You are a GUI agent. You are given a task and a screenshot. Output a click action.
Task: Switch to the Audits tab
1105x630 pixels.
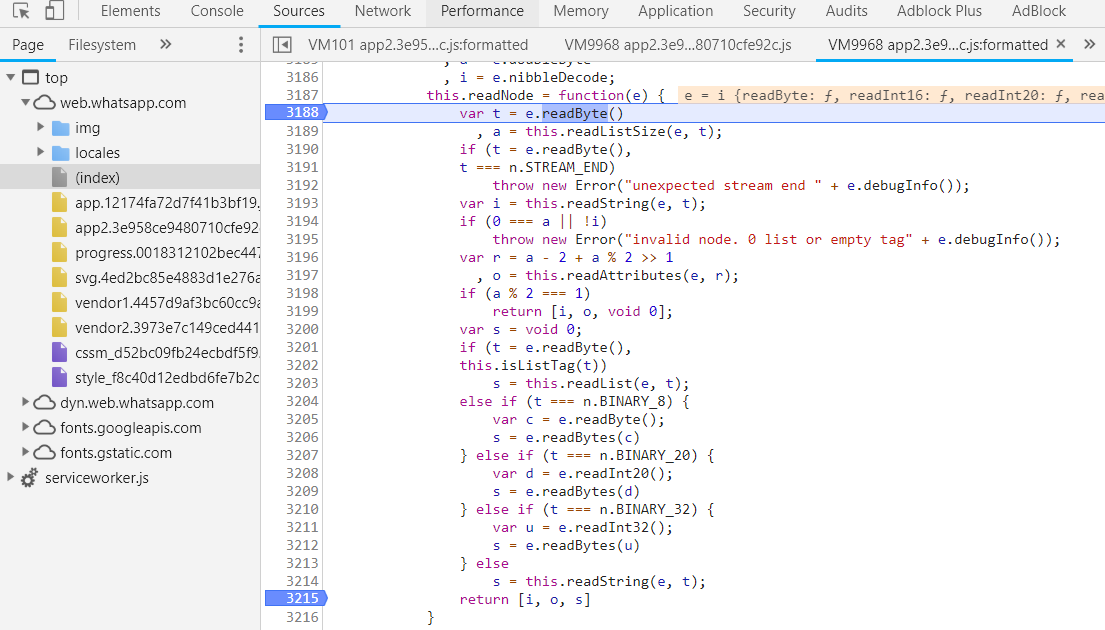pos(846,11)
